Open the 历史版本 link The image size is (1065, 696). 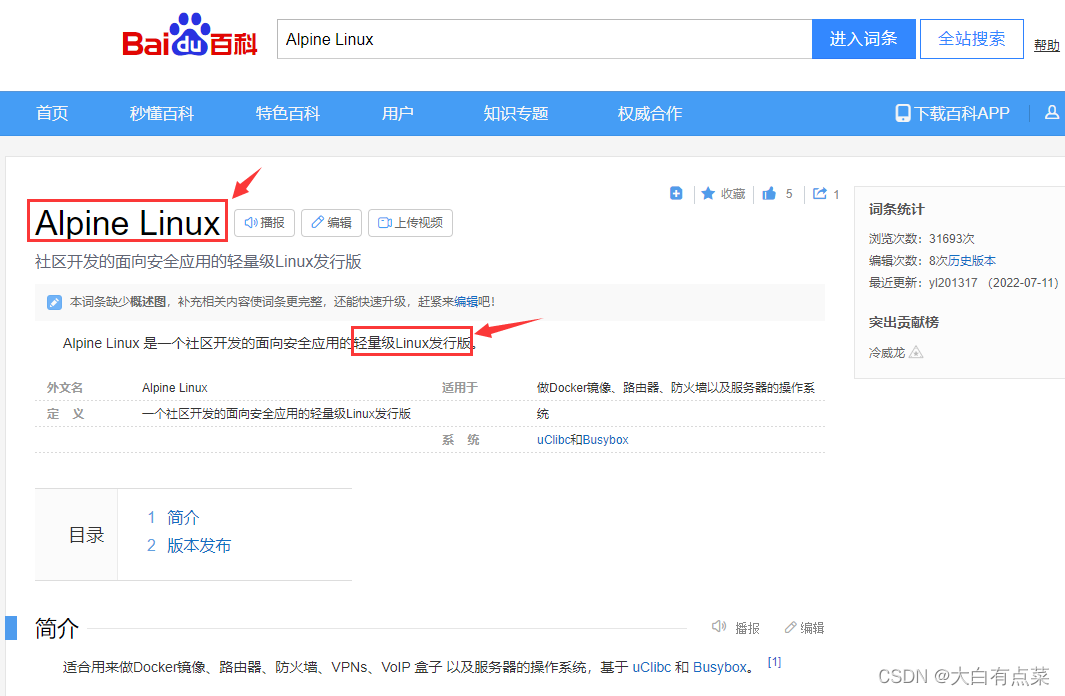click(x=972, y=261)
